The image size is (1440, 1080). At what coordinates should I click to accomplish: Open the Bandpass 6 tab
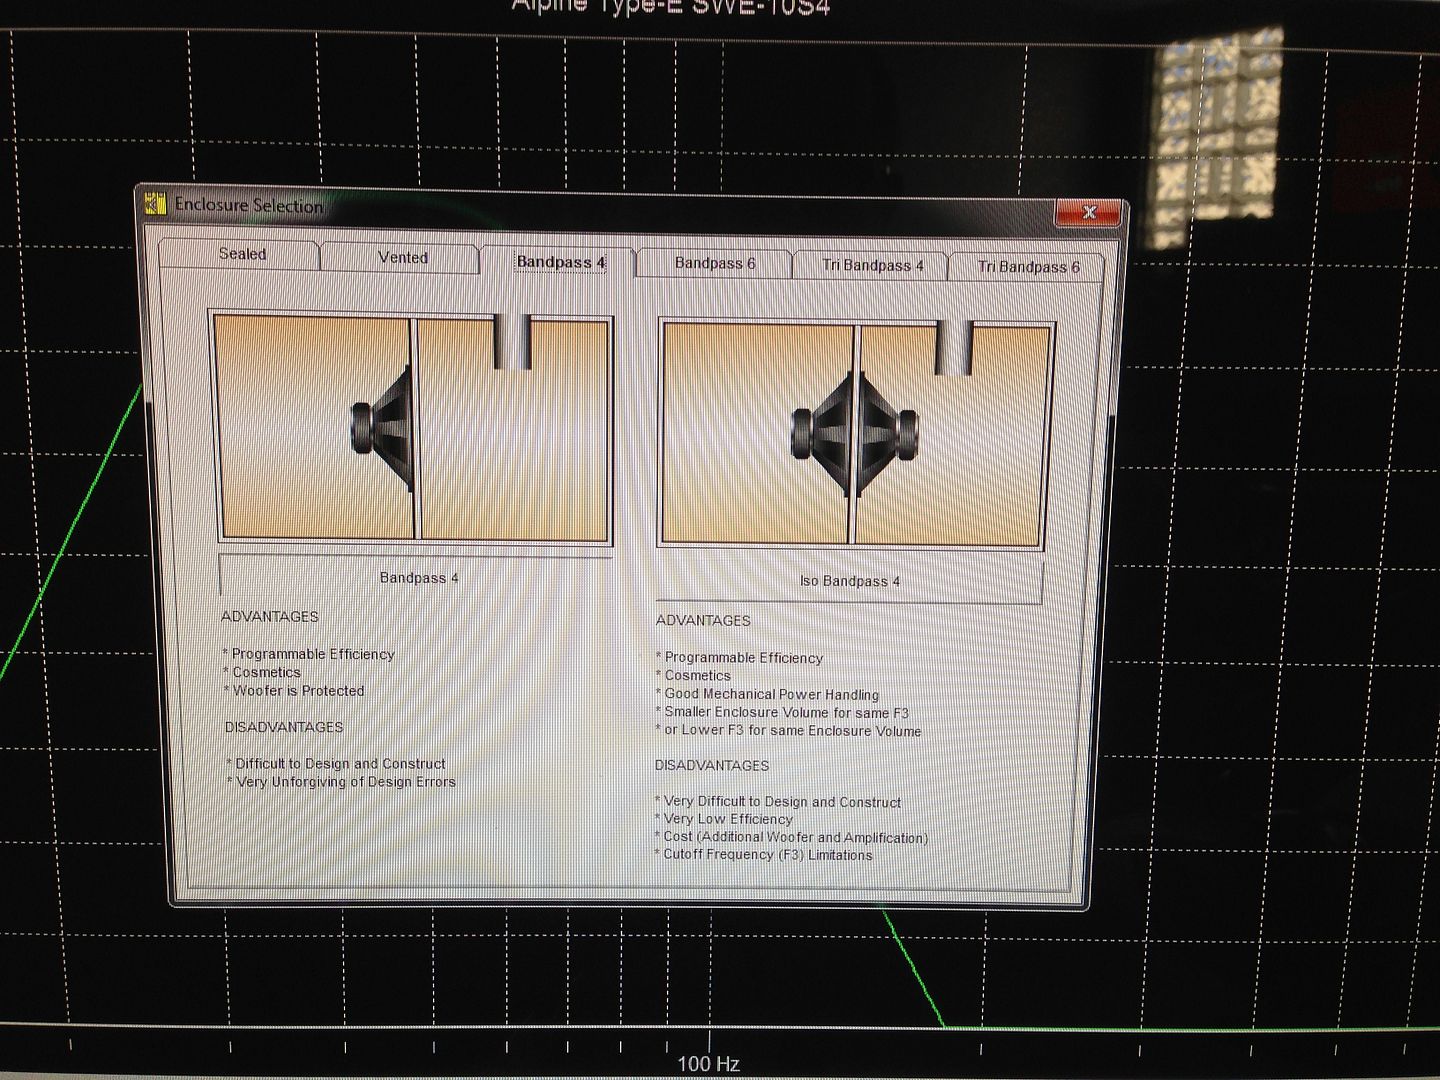[x=714, y=263]
